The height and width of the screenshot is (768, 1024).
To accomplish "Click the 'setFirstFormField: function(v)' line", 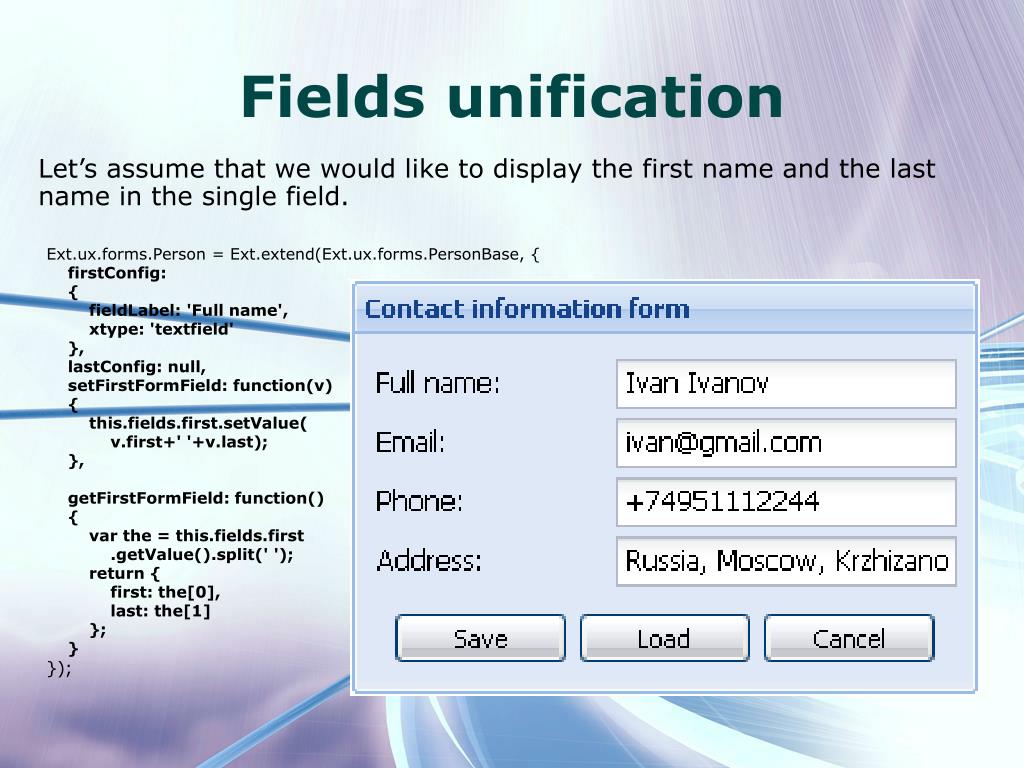I will click(x=200, y=386).
